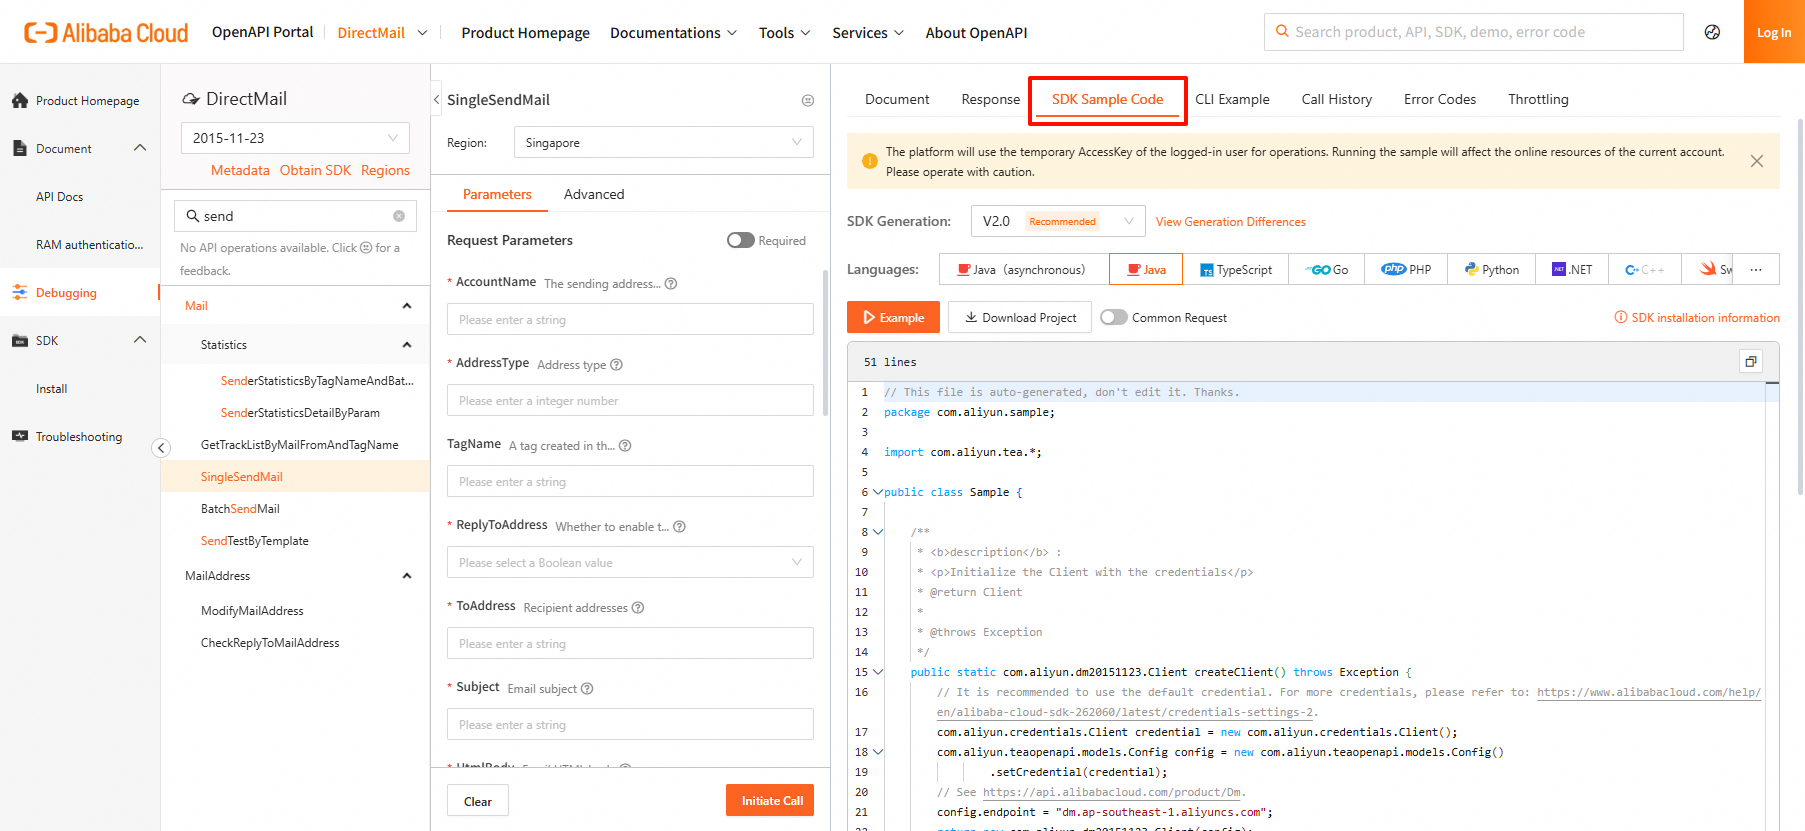Viewport: 1805px width, 831px height.
Task: Click the help icon next to Subject
Action: [587, 689]
